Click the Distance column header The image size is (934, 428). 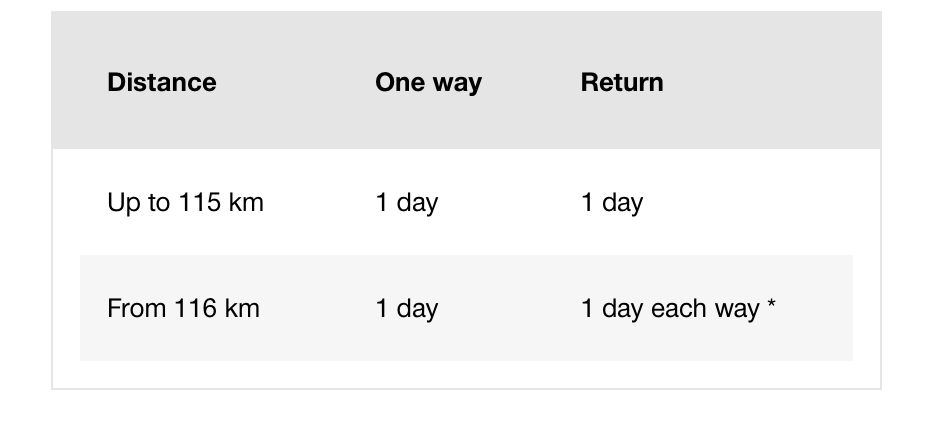(x=161, y=82)
